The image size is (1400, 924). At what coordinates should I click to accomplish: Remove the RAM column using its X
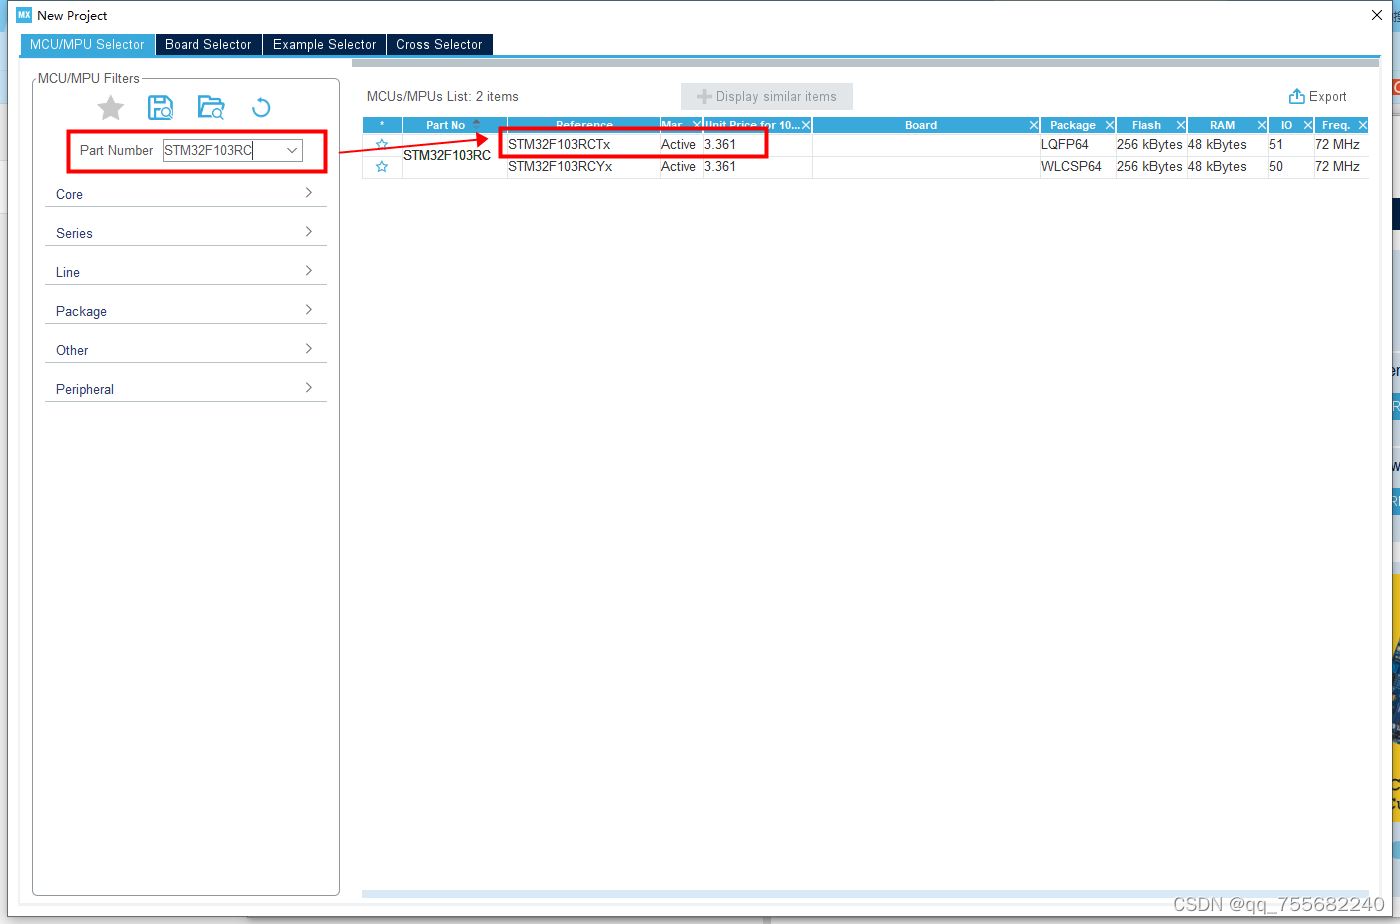click(x=1261, y=125)
